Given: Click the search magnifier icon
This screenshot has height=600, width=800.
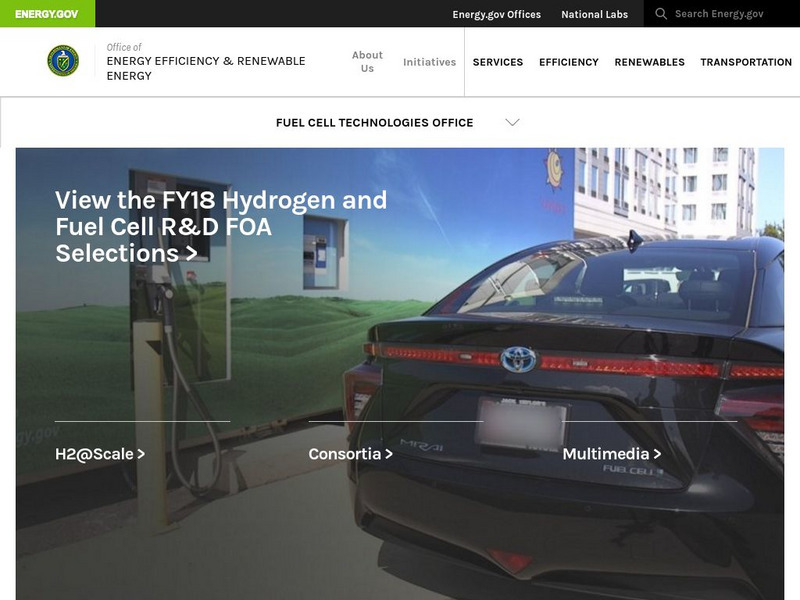Looking at the screenshot, I should click(x=659, y=14).
